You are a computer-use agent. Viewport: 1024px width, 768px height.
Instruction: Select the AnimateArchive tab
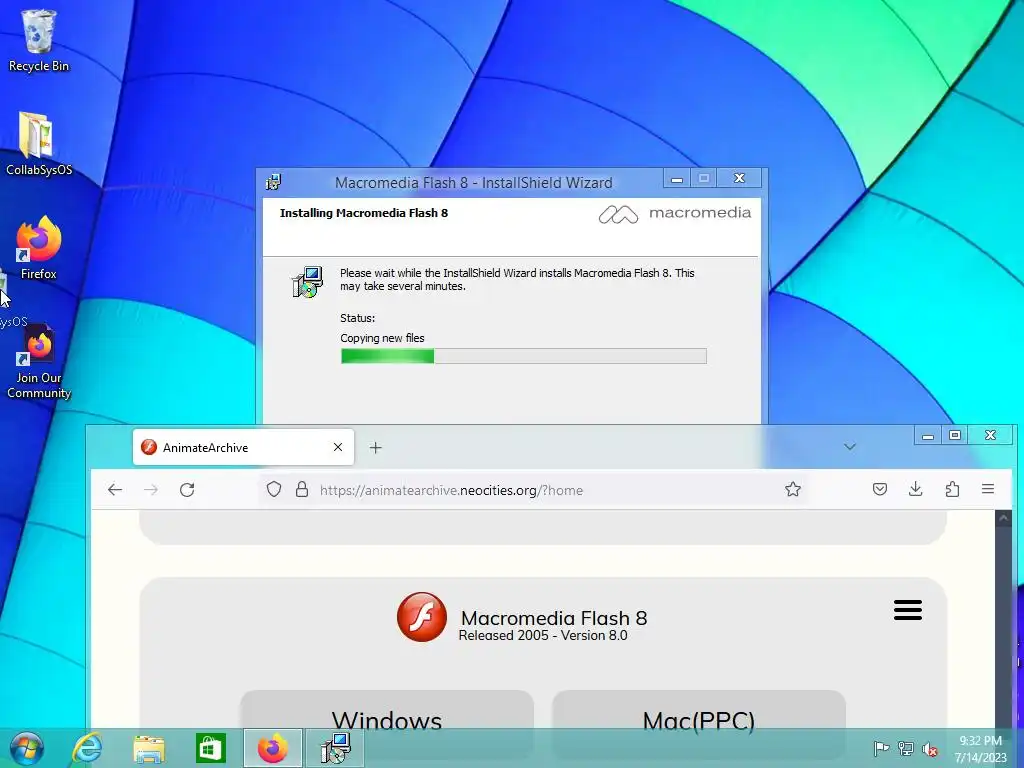[243, 447]
